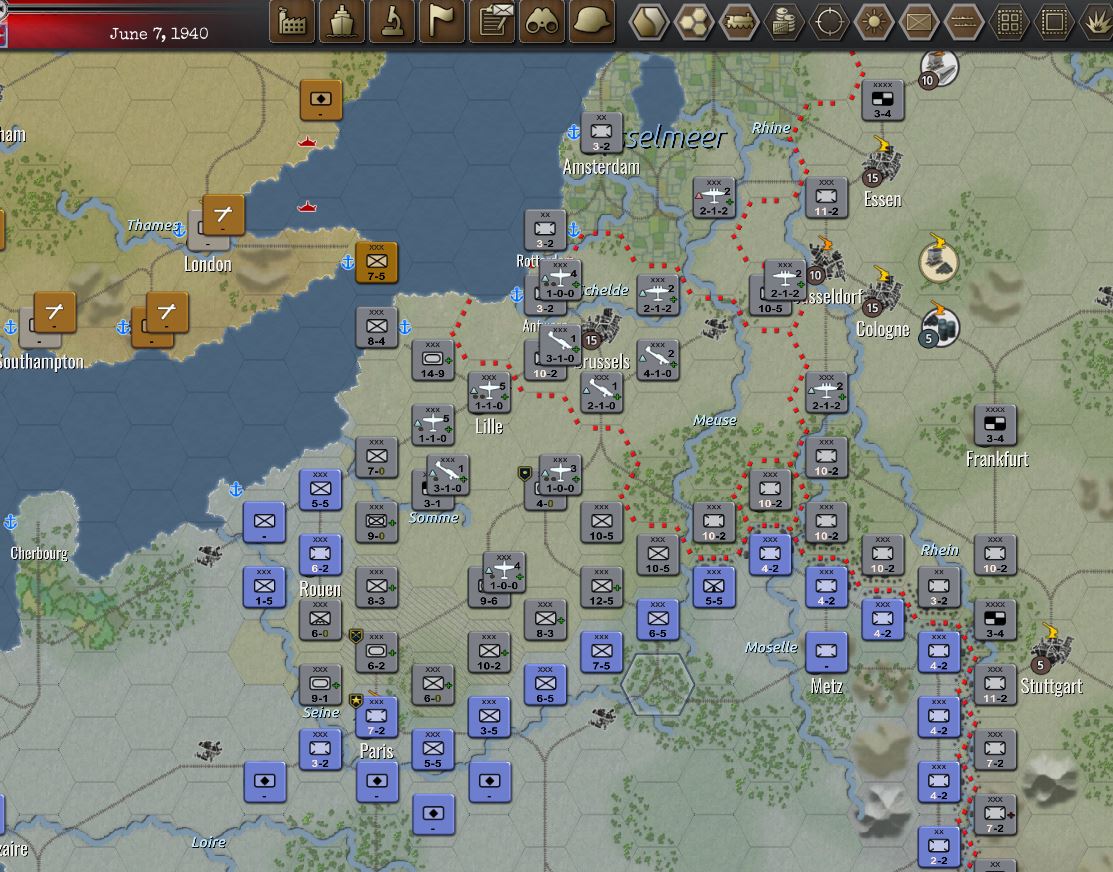Select the 11-2 army beside Stuttgart
Image resolution: width=1113 pixels, height=872 pixels.
(995, 685)
